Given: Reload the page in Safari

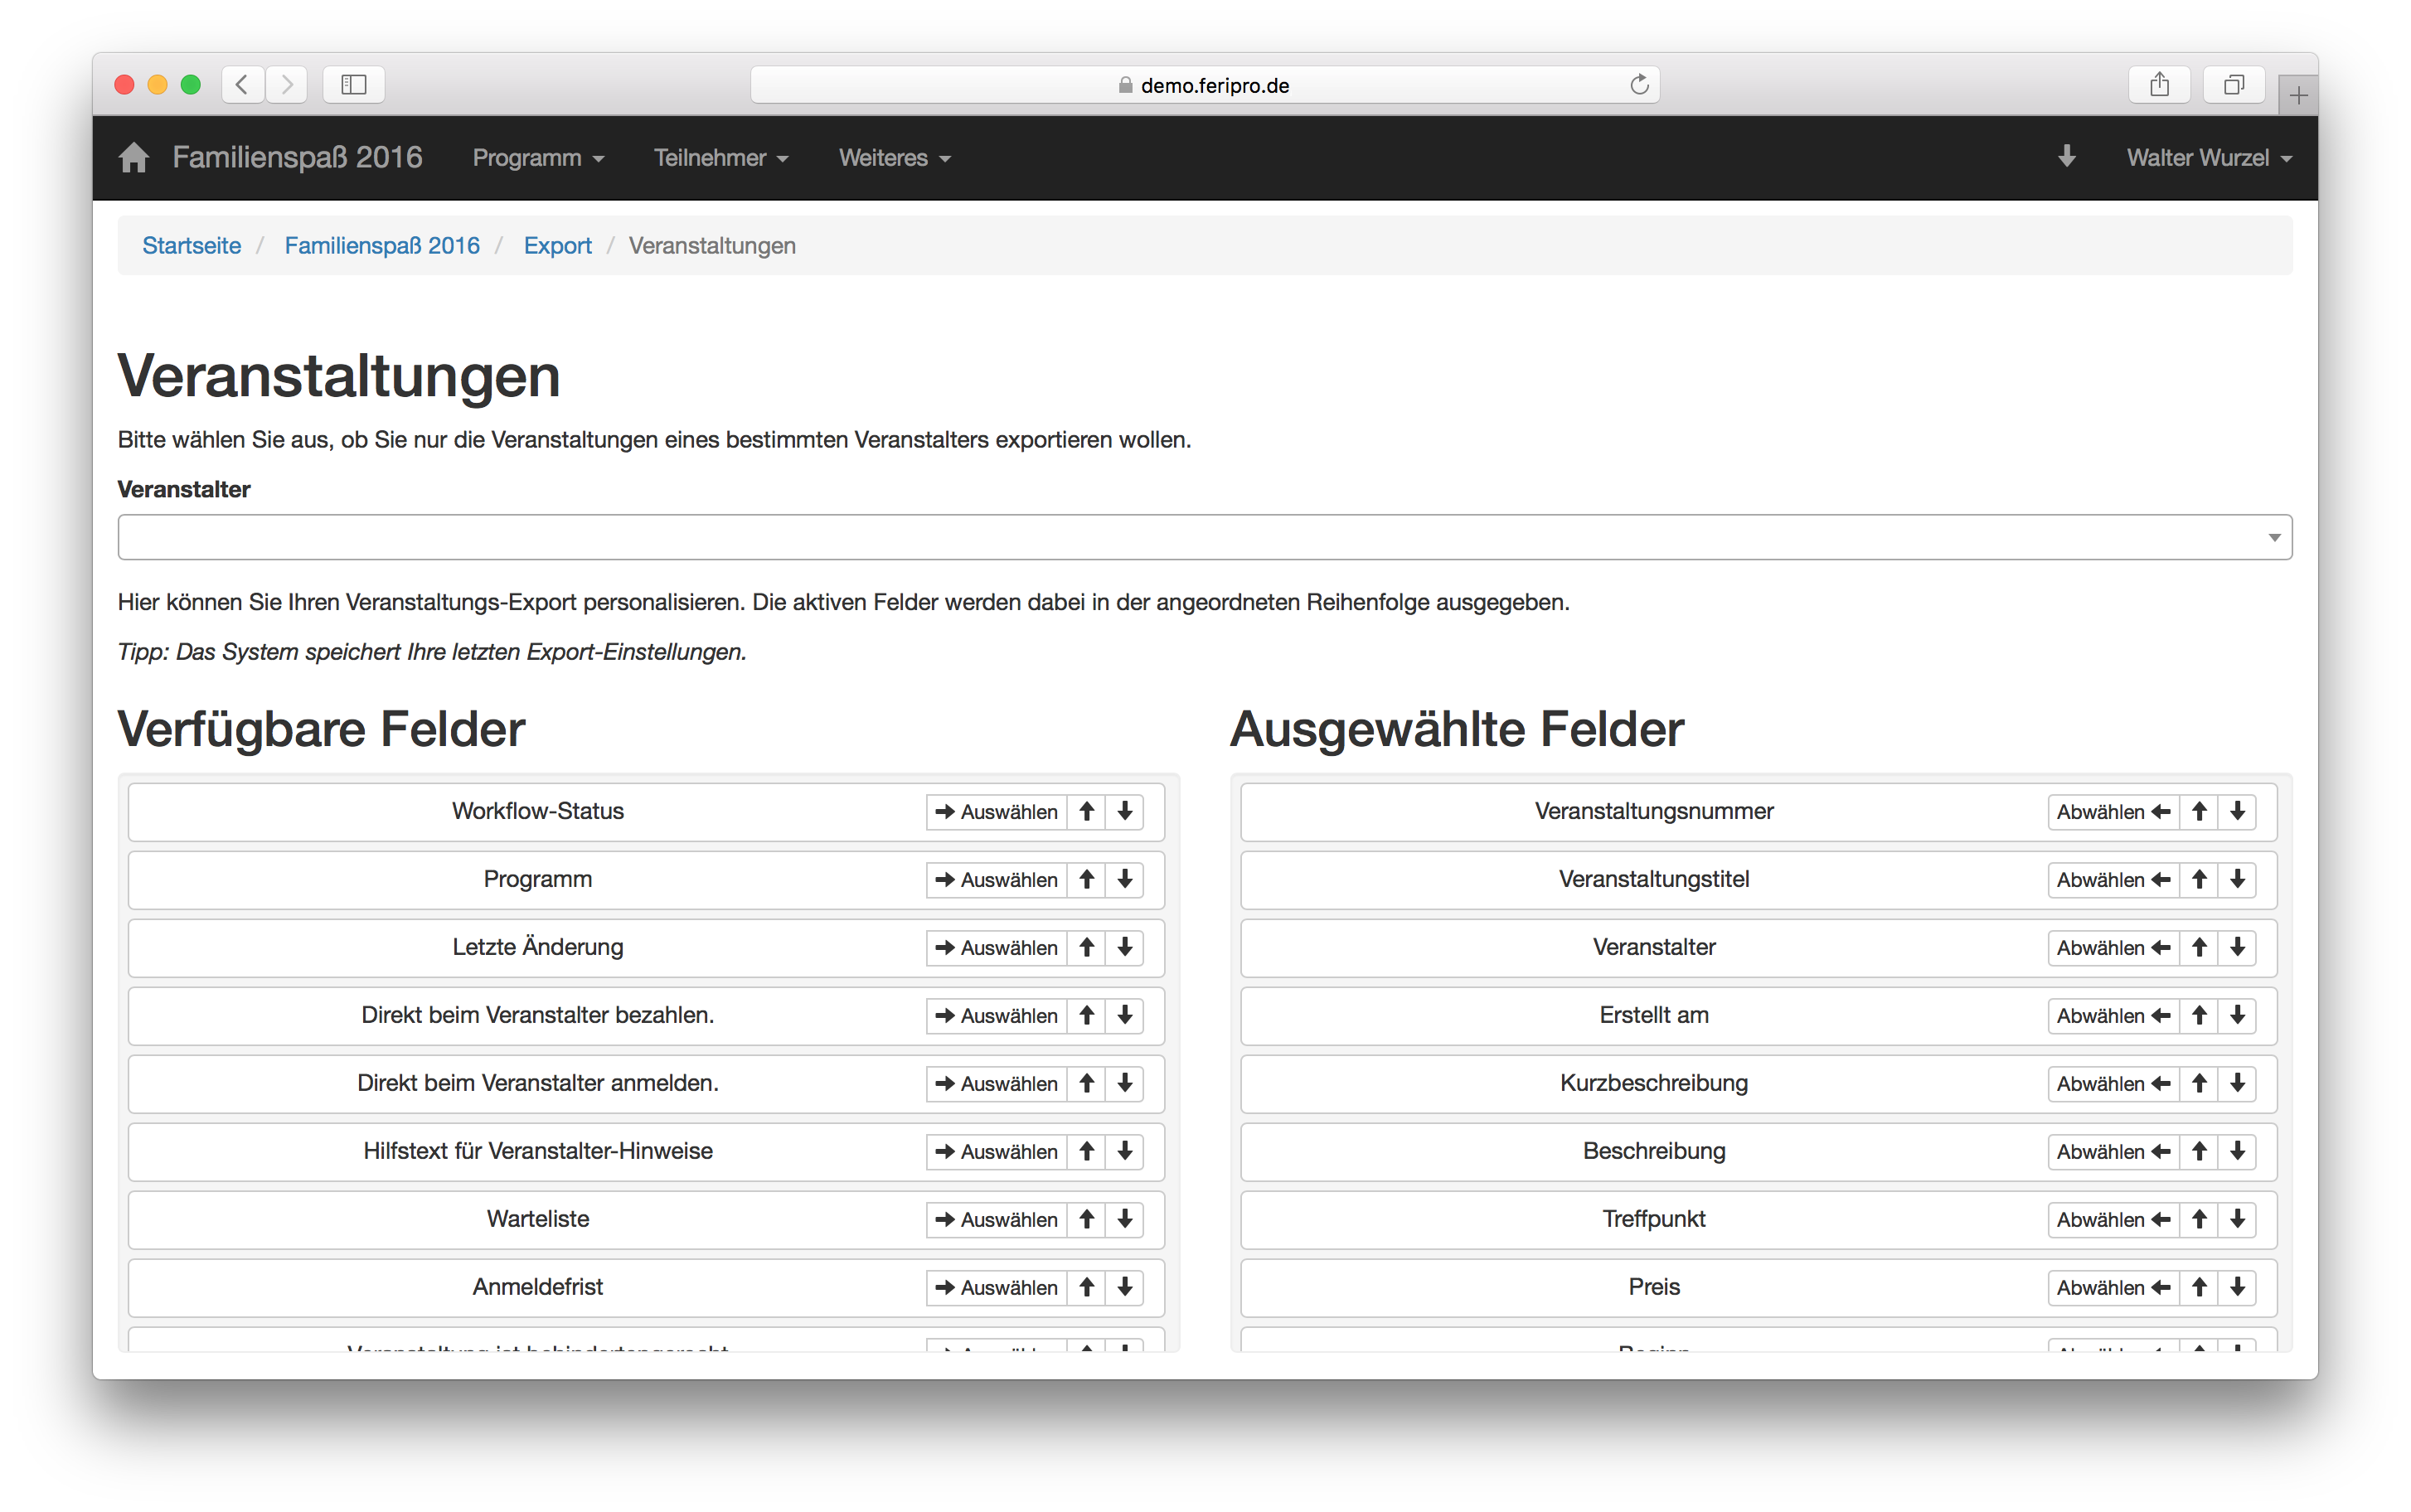Looking at the screenshot, I should [1639, 85].
